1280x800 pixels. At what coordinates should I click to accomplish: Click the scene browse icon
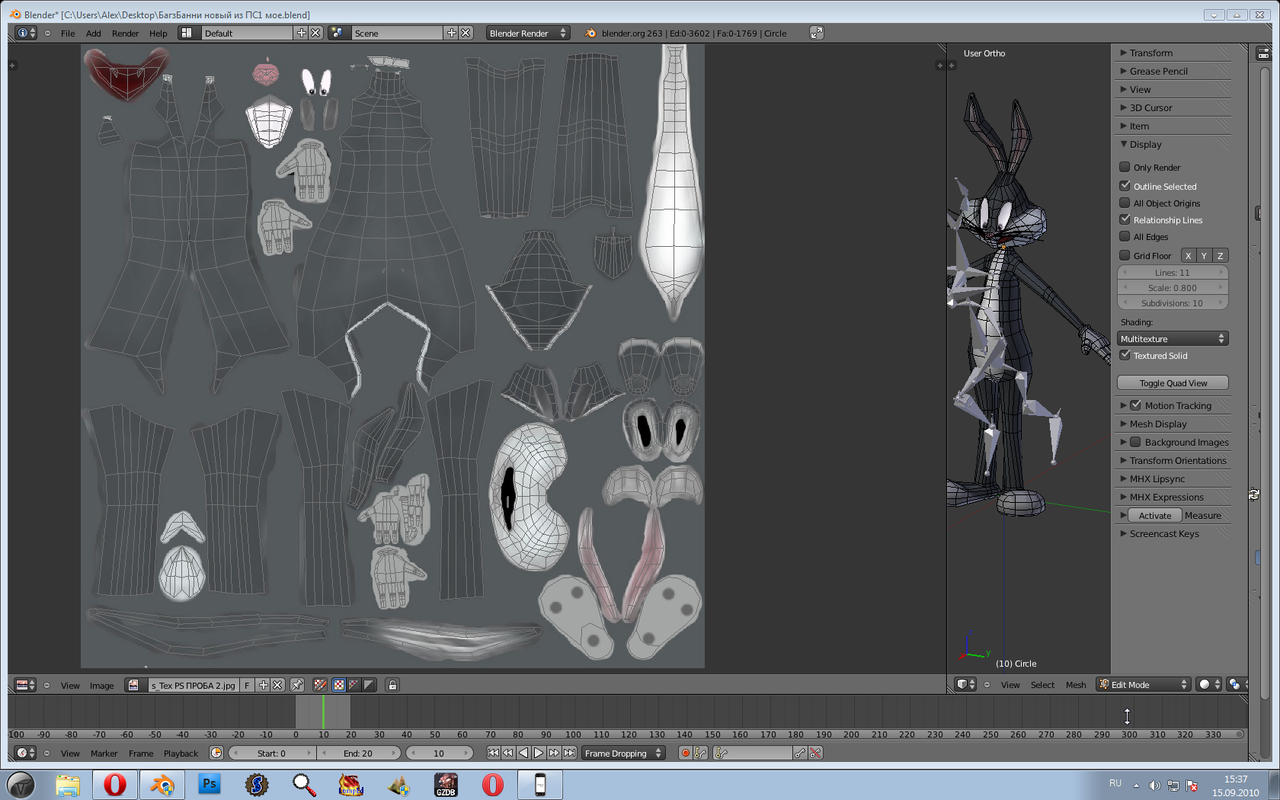pos(339,33)
